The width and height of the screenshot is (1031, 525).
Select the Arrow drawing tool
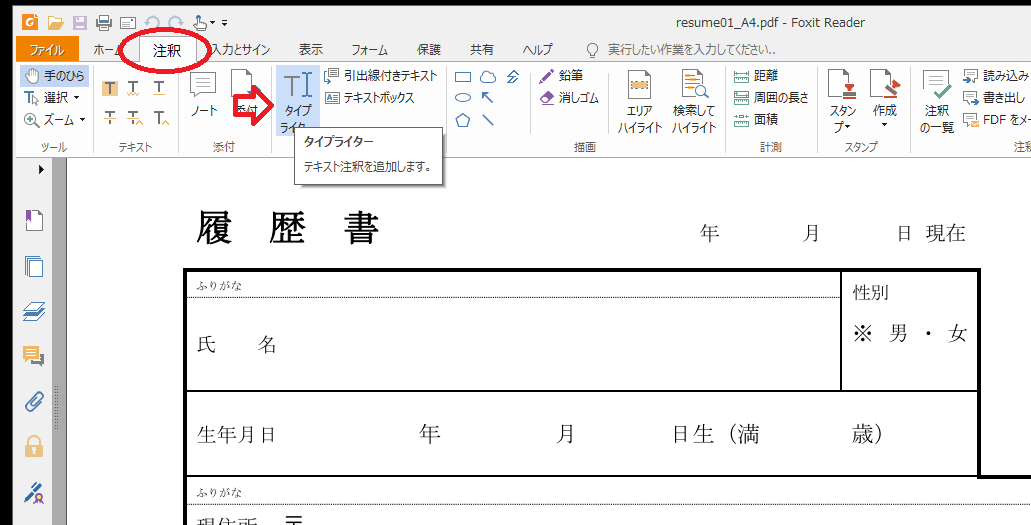click(x=487, y=98)
